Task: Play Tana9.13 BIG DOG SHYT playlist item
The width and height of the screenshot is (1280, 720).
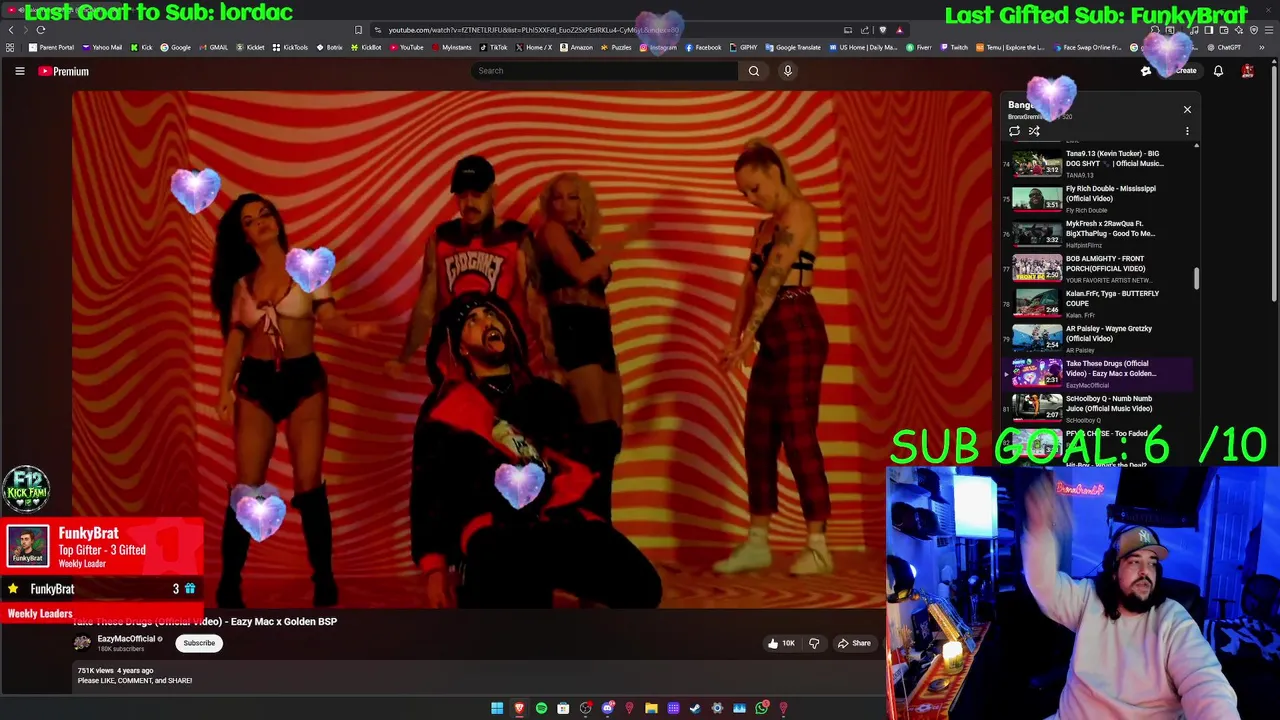Action: click(1100, 164)
